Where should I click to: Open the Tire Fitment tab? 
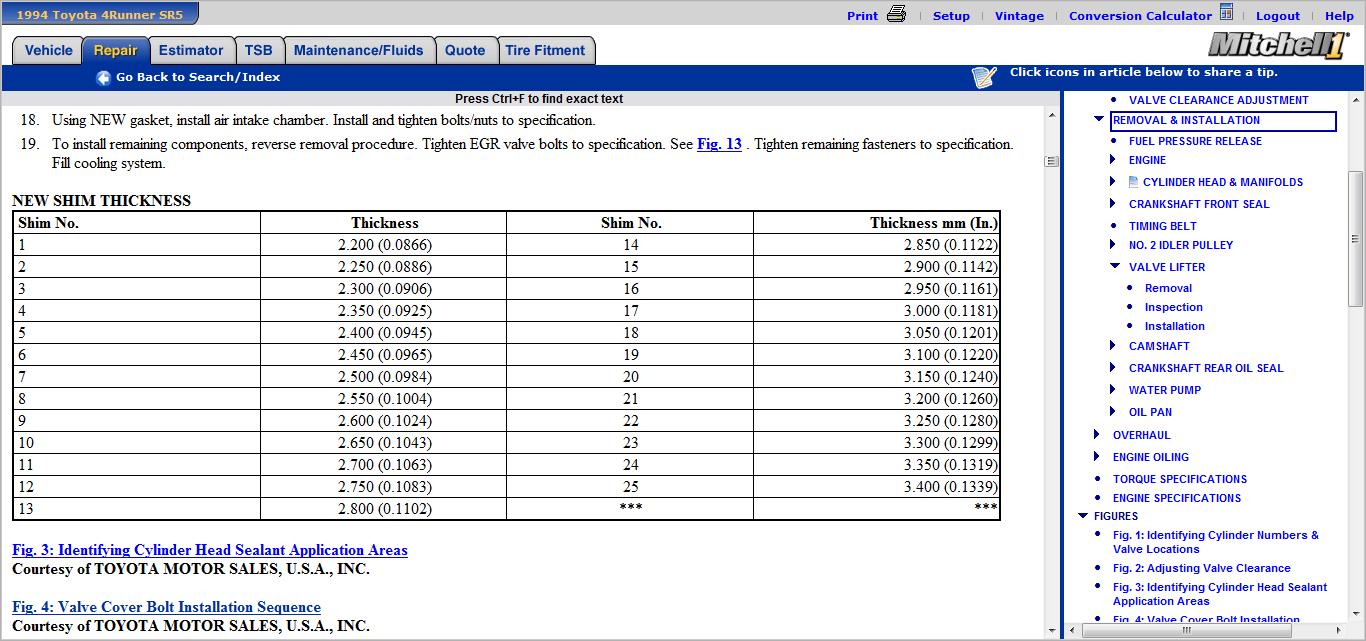coord(545,51)
